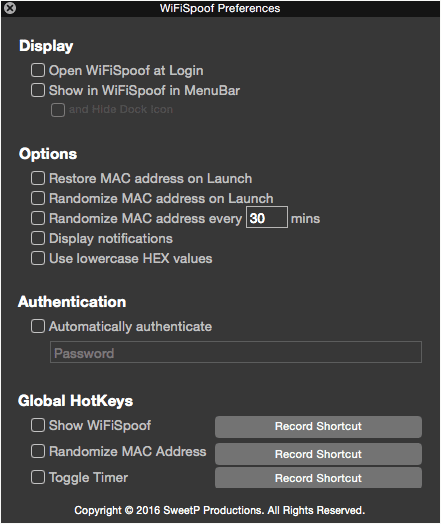Enable Restore MAC address on Launch
The image size is (441, 524).
click(38, 178)
